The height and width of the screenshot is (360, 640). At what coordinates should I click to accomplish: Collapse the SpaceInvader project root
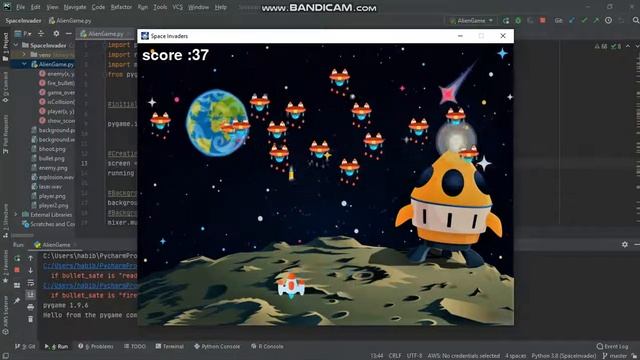click(16, 45)
